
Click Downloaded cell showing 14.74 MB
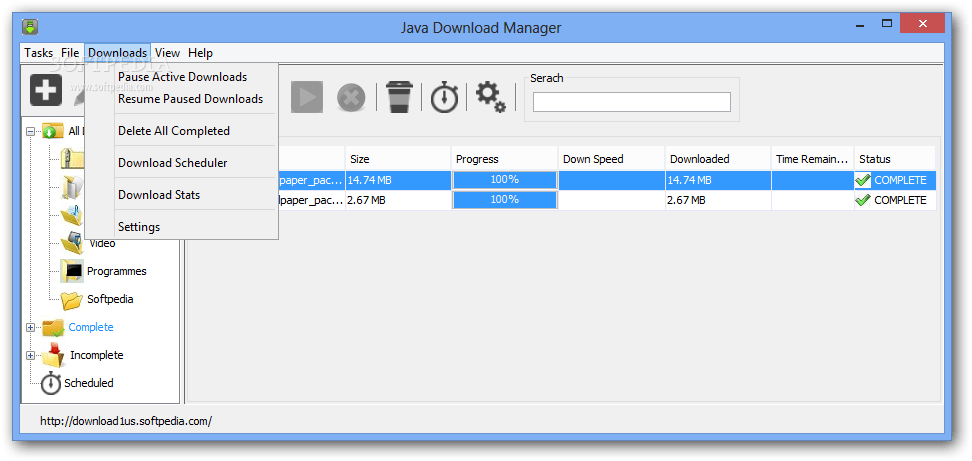point(718,180)
